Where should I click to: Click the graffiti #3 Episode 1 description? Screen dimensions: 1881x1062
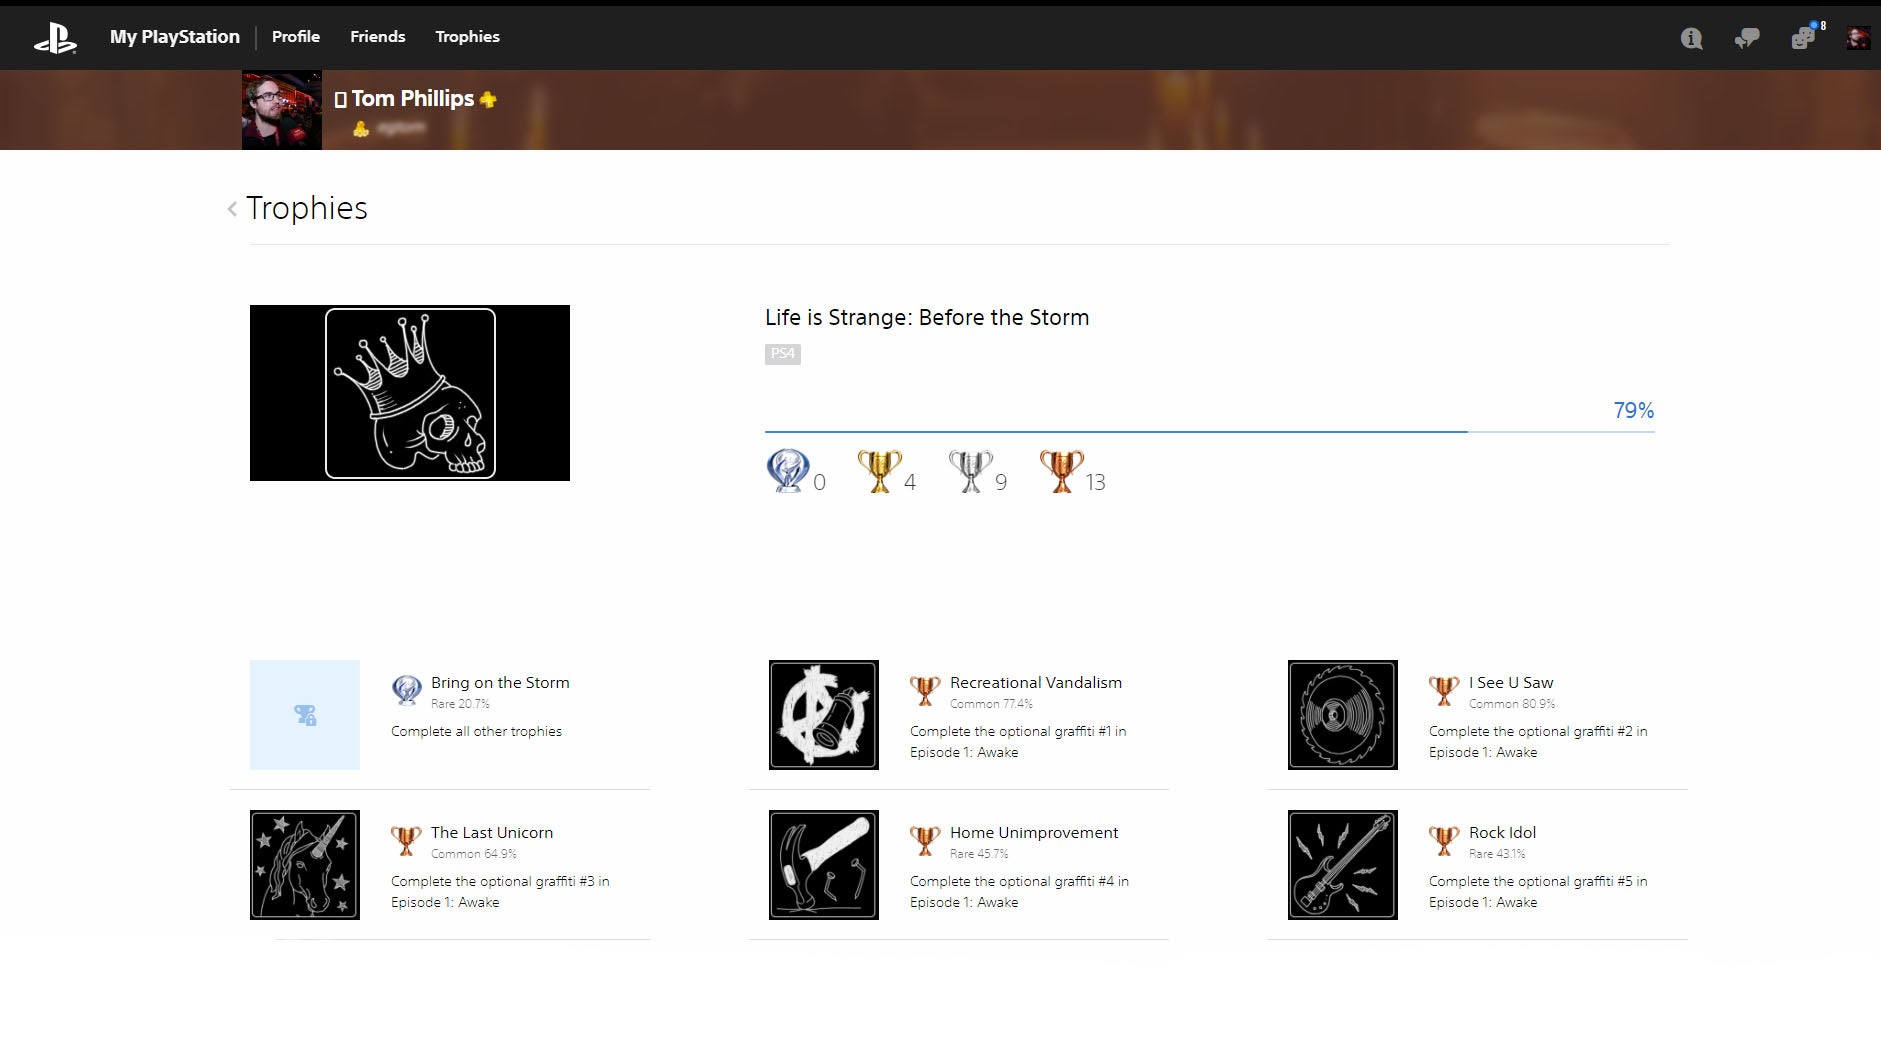click(500, 892)
